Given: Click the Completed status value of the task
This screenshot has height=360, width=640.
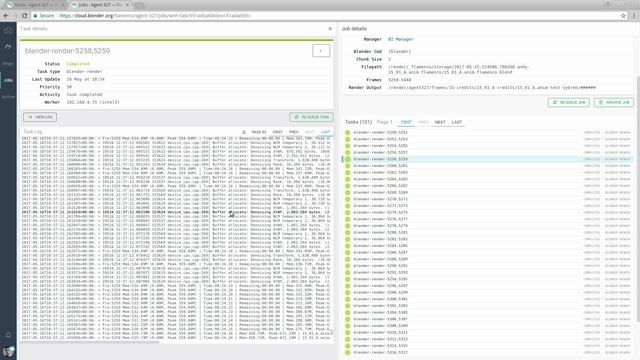Looking at the screenshot, I should (78, 64).
